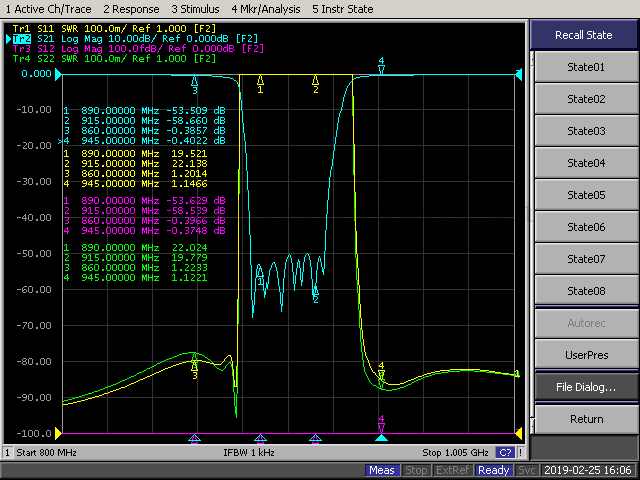Click the Stop 1.005 GHz value
This screenshot has width=640, height=480.
tap(455, 453)
